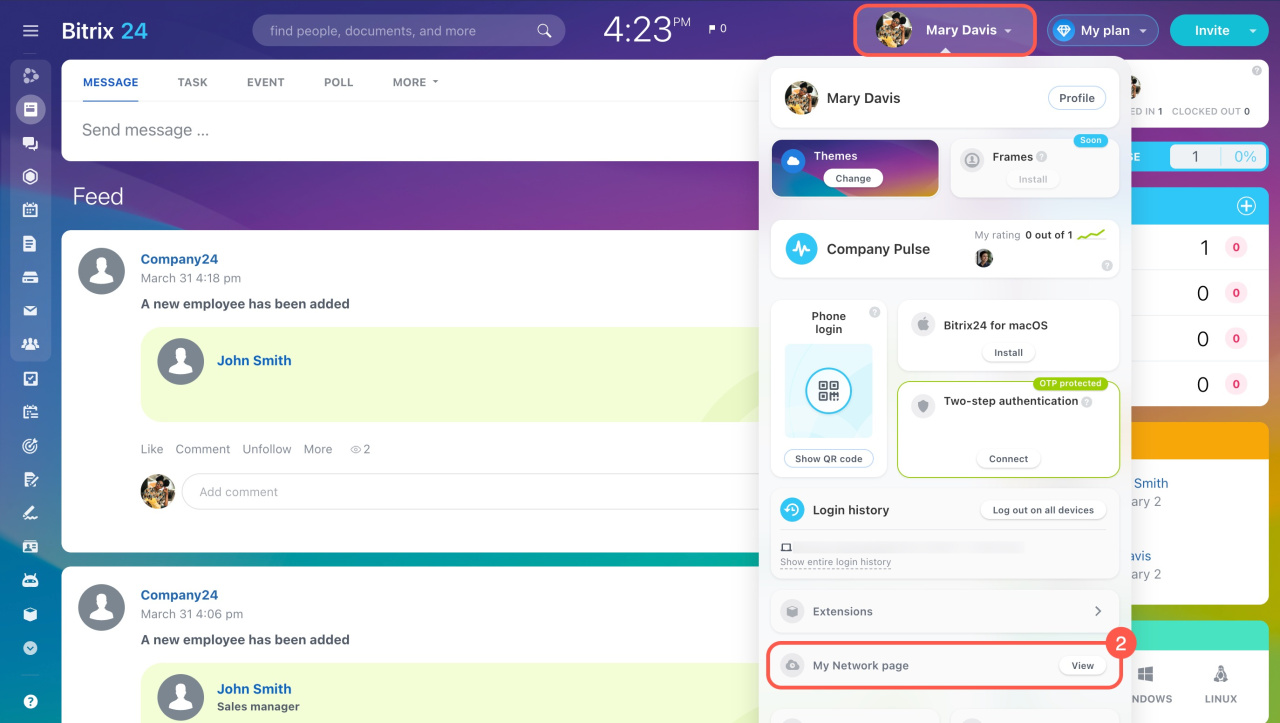Viewport: 1280px width, 723px height.
Task: Click Show QR code button
Action: coord(828,459)
